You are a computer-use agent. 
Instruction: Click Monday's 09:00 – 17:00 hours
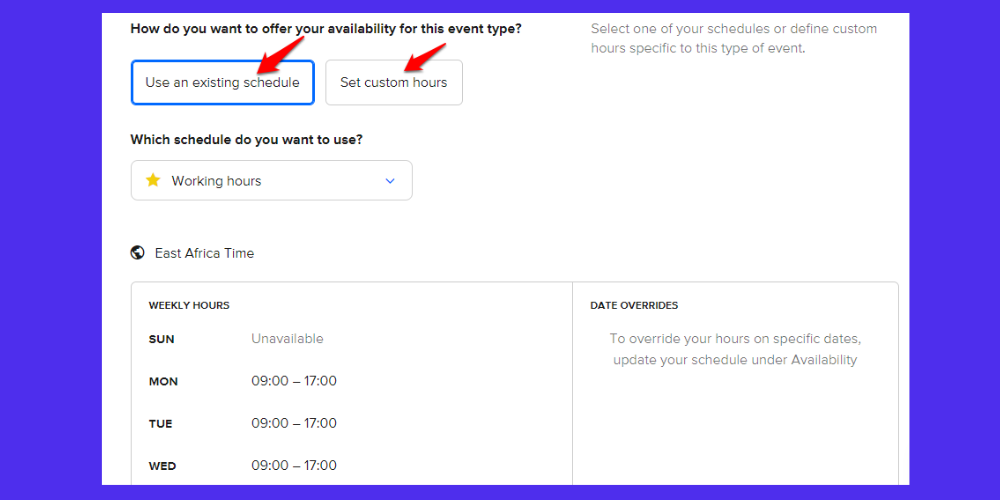pos(294,381)
